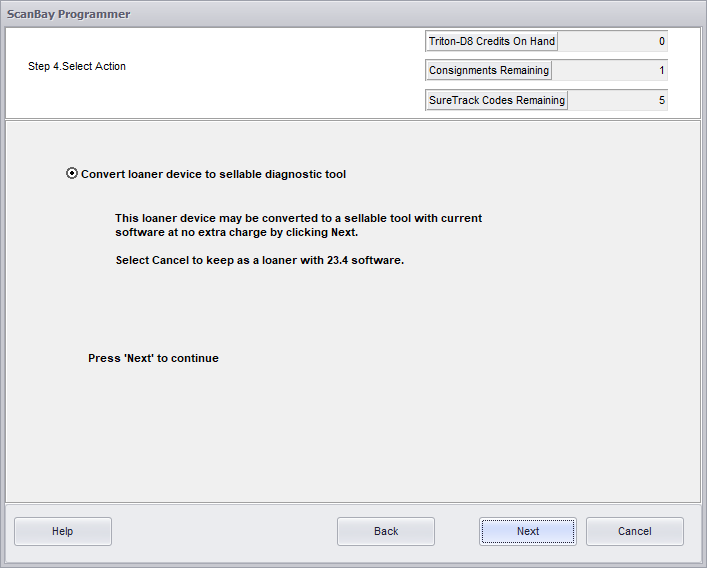Viewport: 708px width, 570px height.
Task: Click the Triton-D8 Credits On Hand label
Action: 491,41
